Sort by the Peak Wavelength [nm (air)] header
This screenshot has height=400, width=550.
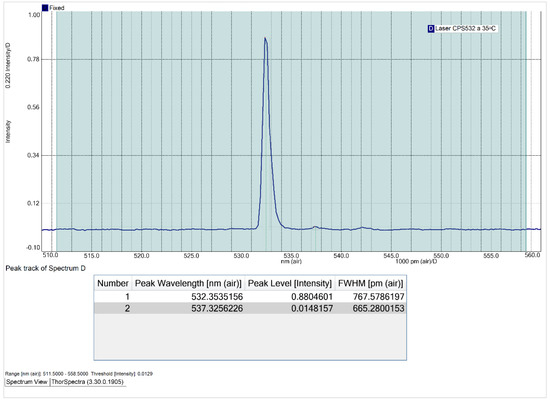pos(188,283)
